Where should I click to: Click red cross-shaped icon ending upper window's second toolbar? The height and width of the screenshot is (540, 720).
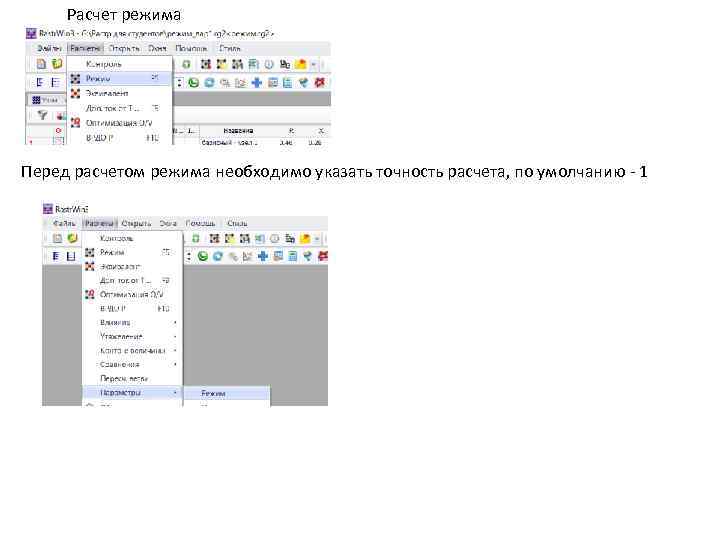click(320, 83)
